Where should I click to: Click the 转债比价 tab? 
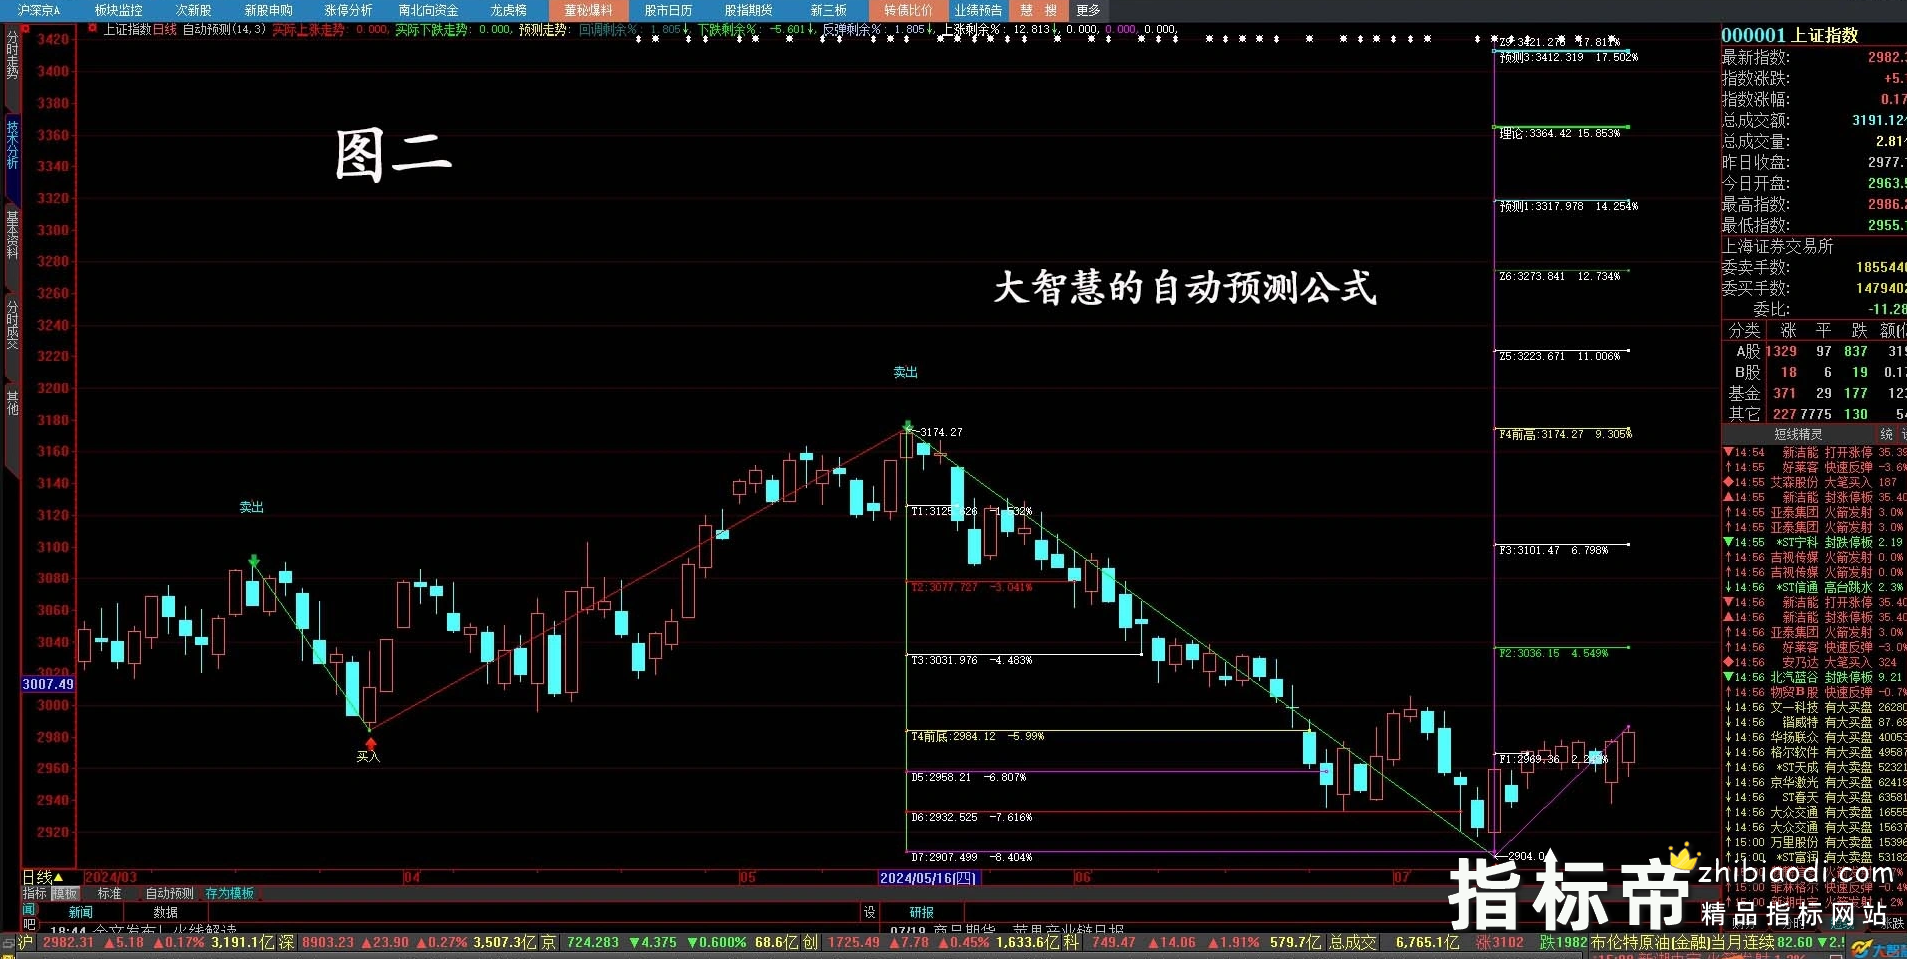click(x=908, y=10)
